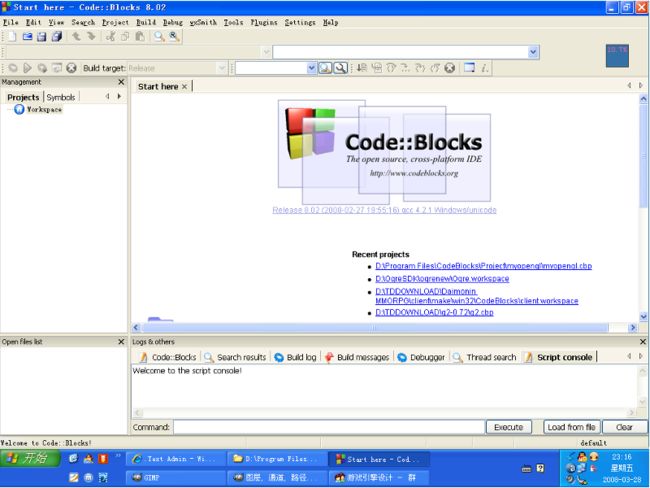650x488 pixels.
Task: Switch to the GIMP taskbar window
Action: (x=176, y=478)
